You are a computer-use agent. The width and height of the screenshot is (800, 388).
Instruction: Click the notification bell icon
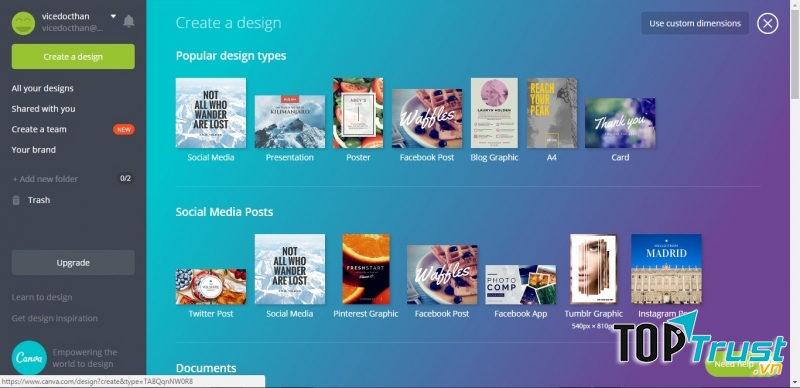click(x=129, y=21)
